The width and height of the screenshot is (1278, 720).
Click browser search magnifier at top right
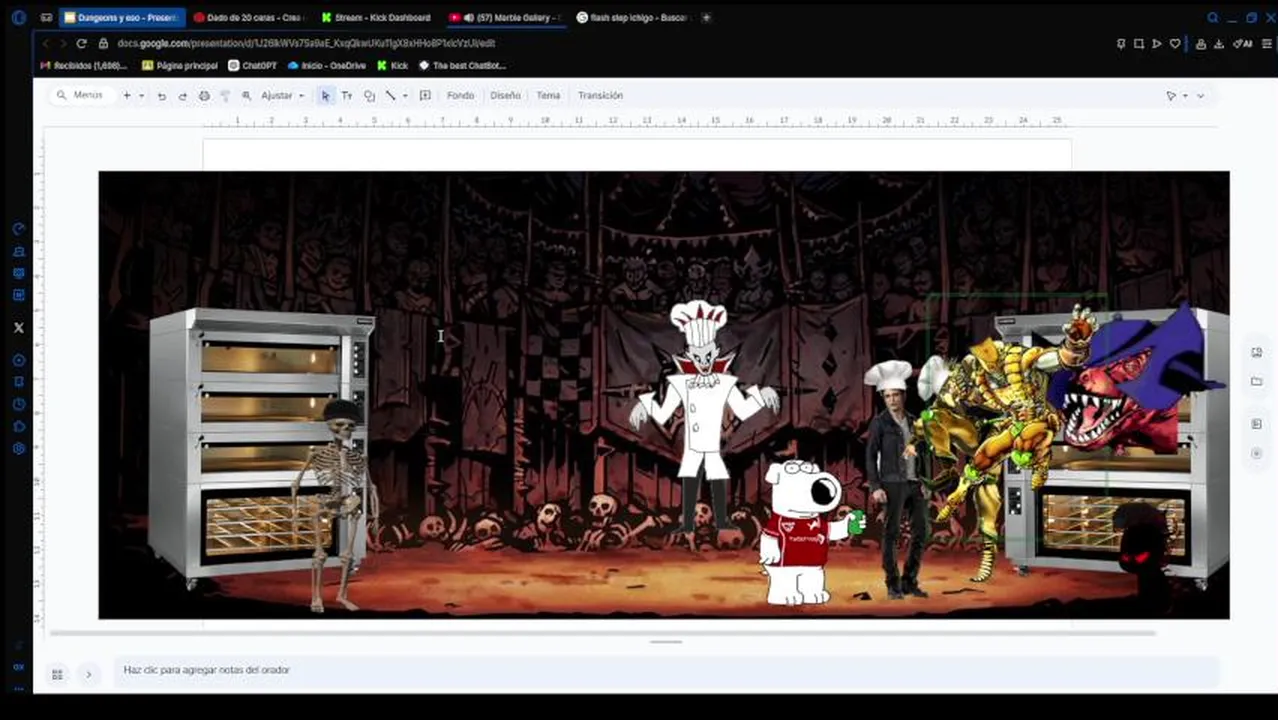click(1213, 18)
